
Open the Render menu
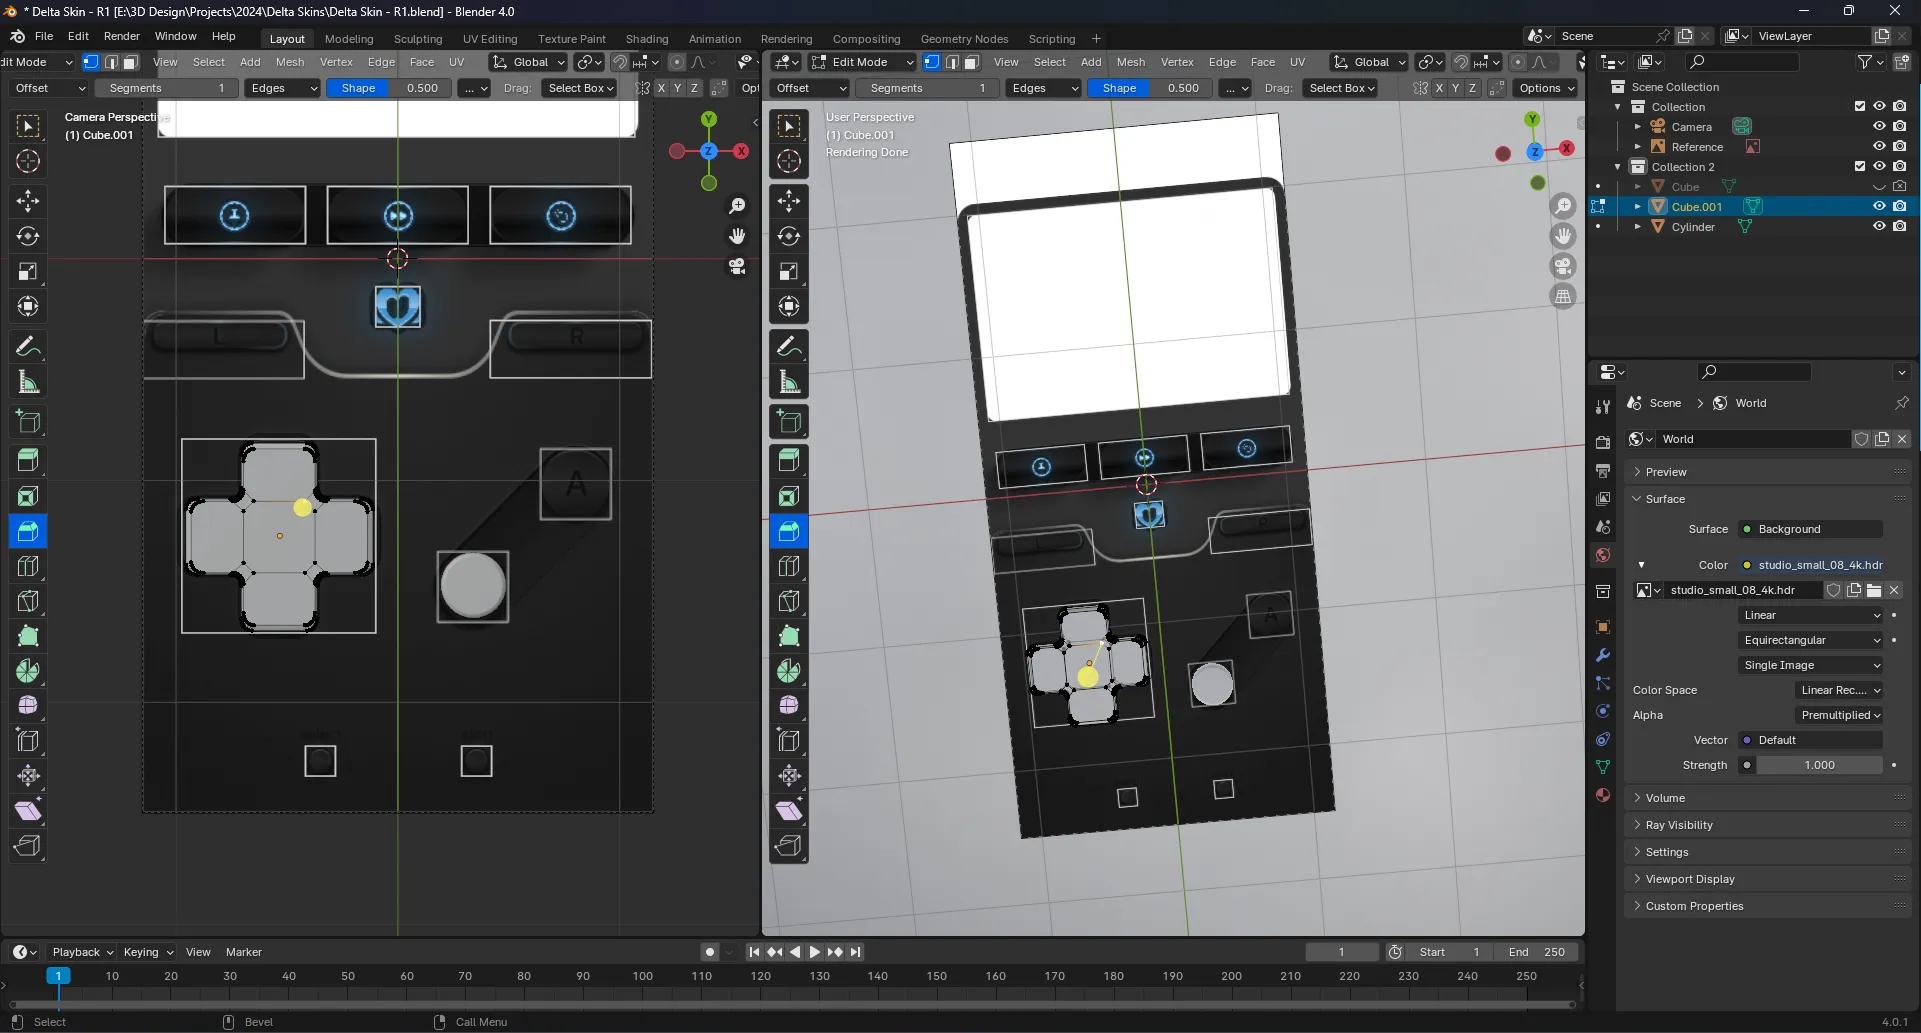coord(122,36)
